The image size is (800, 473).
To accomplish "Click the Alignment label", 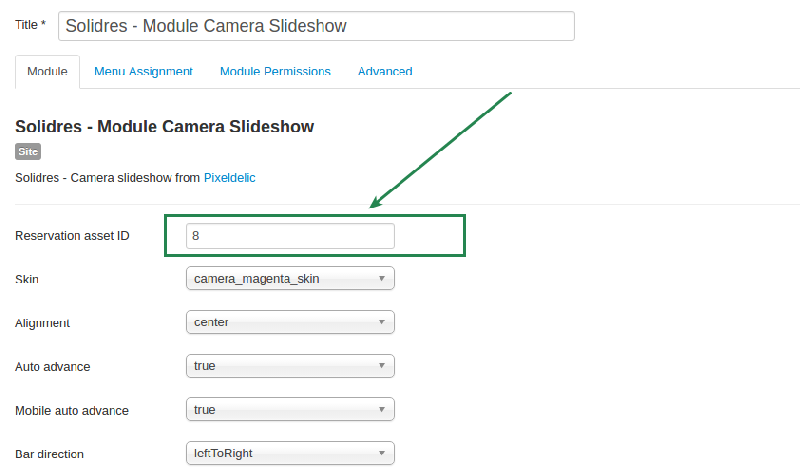I will click(43, 323).
